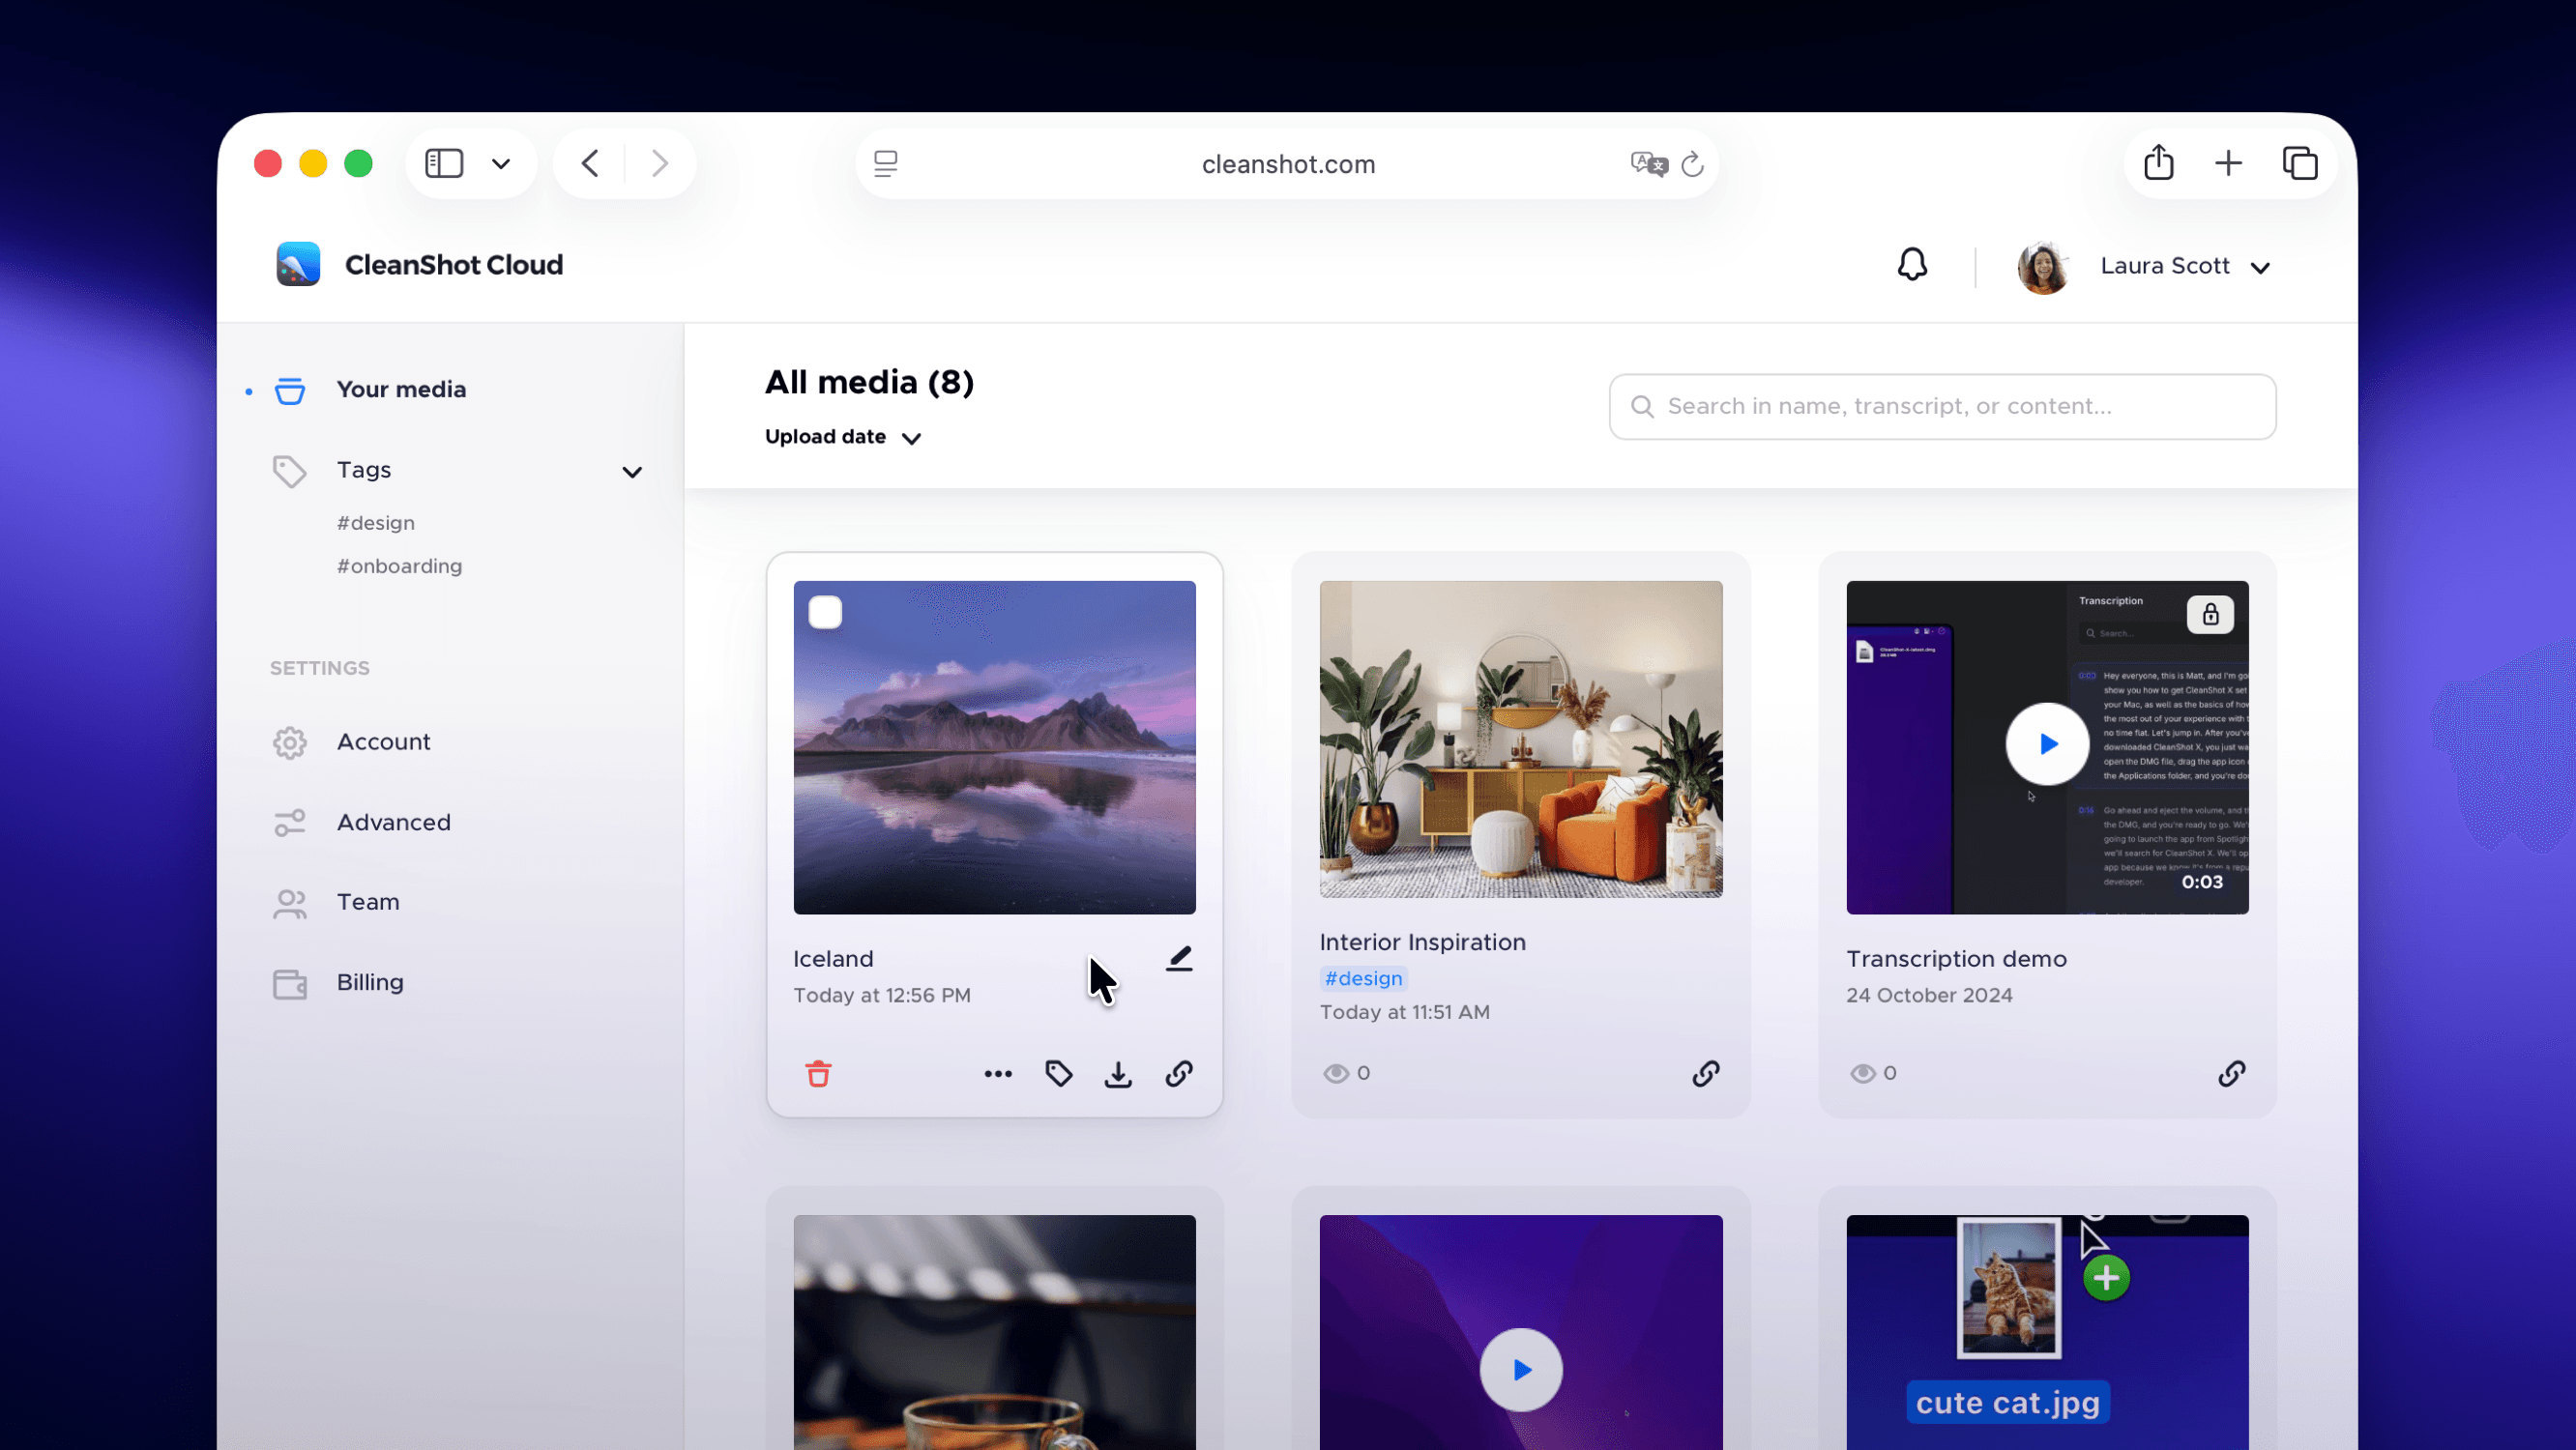The width and height of the screenshot is (2576, 1450).
Task: Play the Transcription demo video
Action: click(2047, 744)
